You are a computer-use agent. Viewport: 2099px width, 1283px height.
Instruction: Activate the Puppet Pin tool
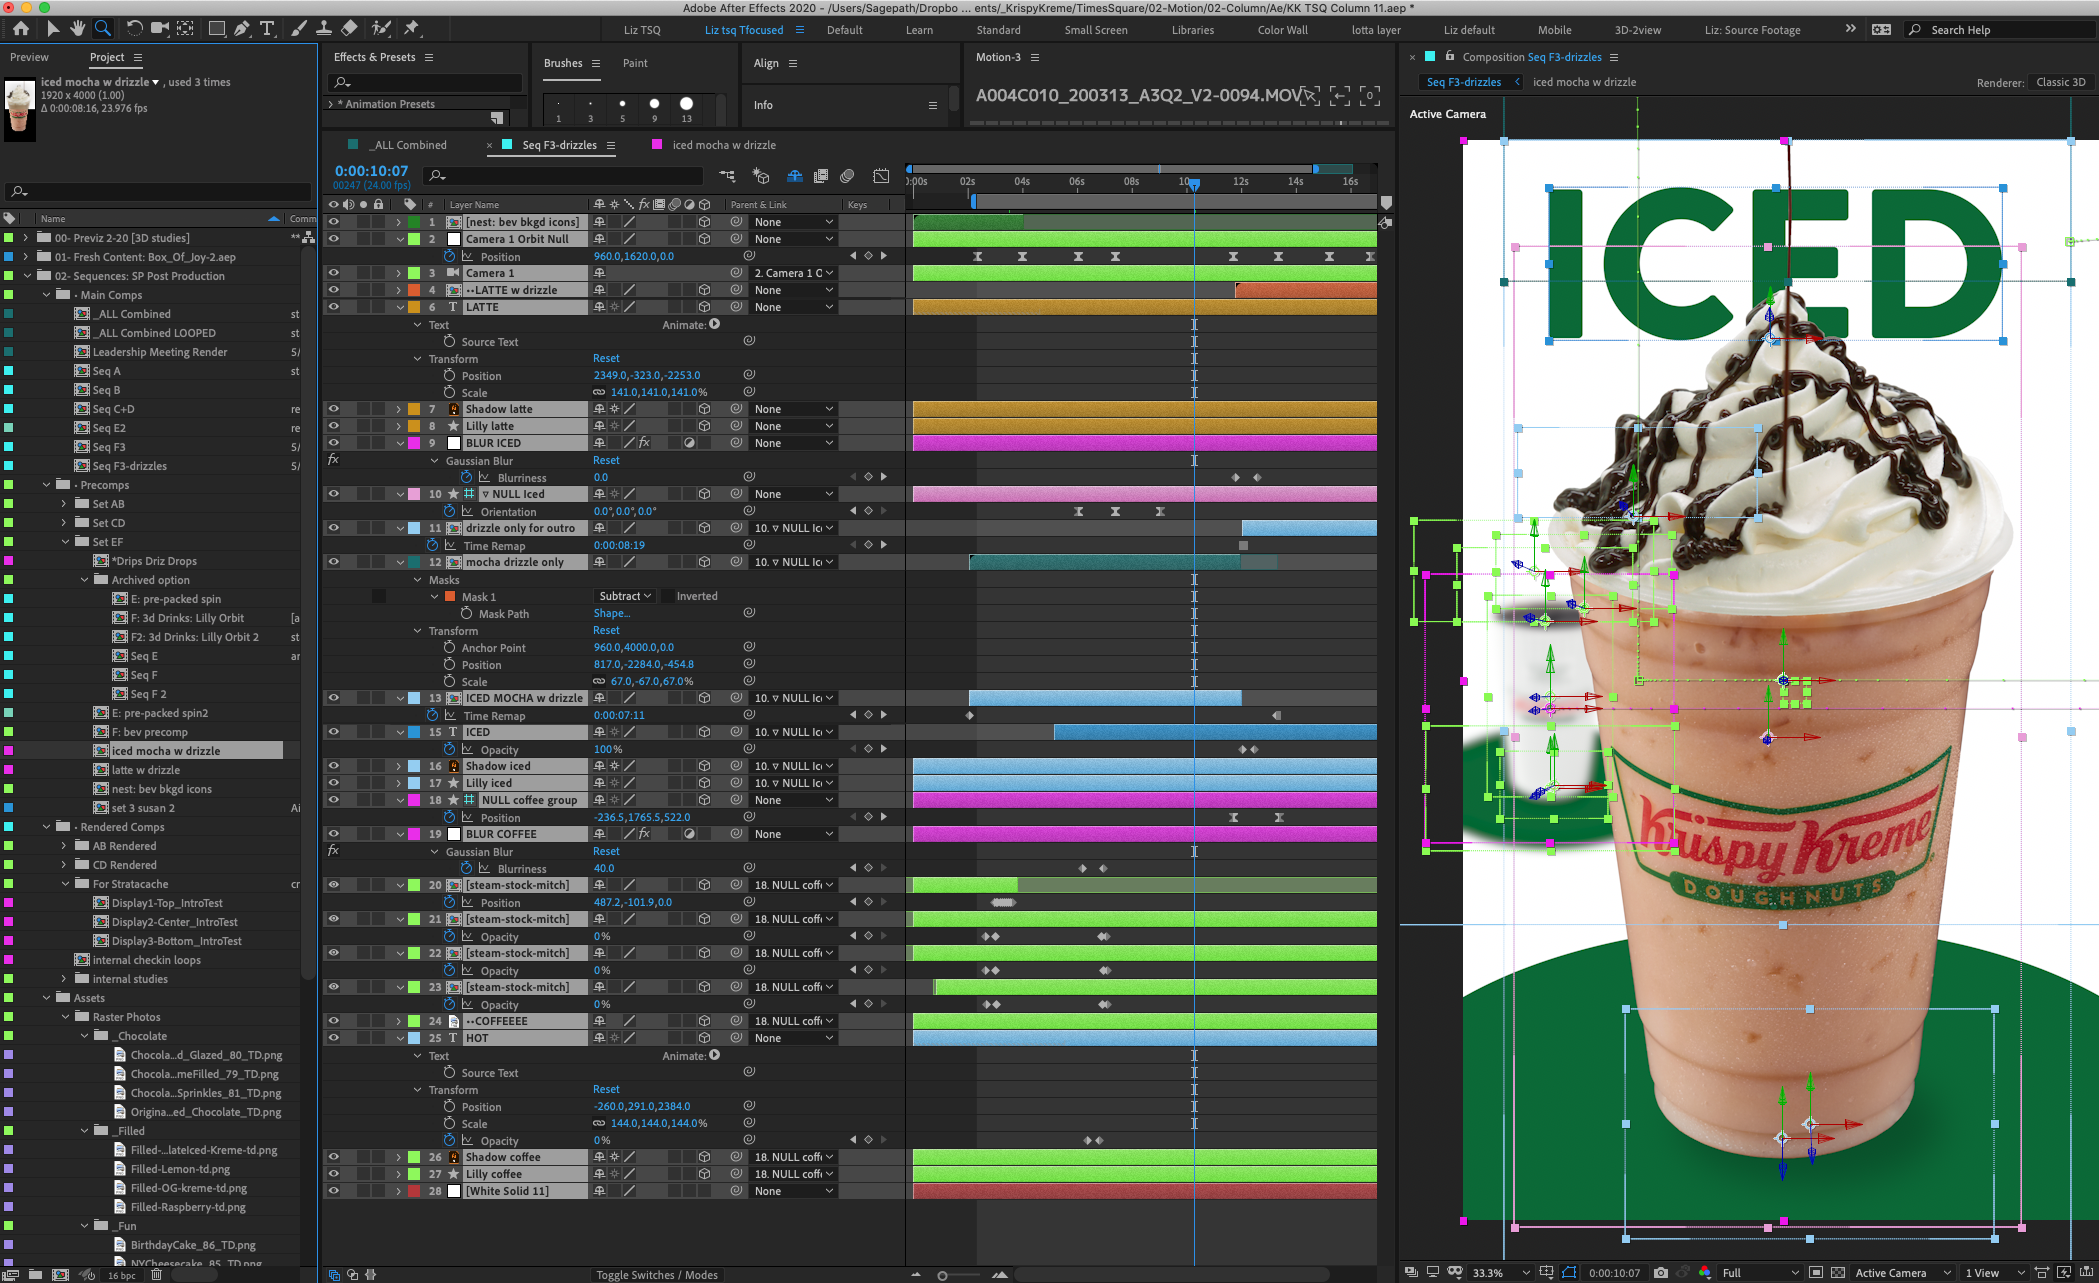tap(411, 29)
